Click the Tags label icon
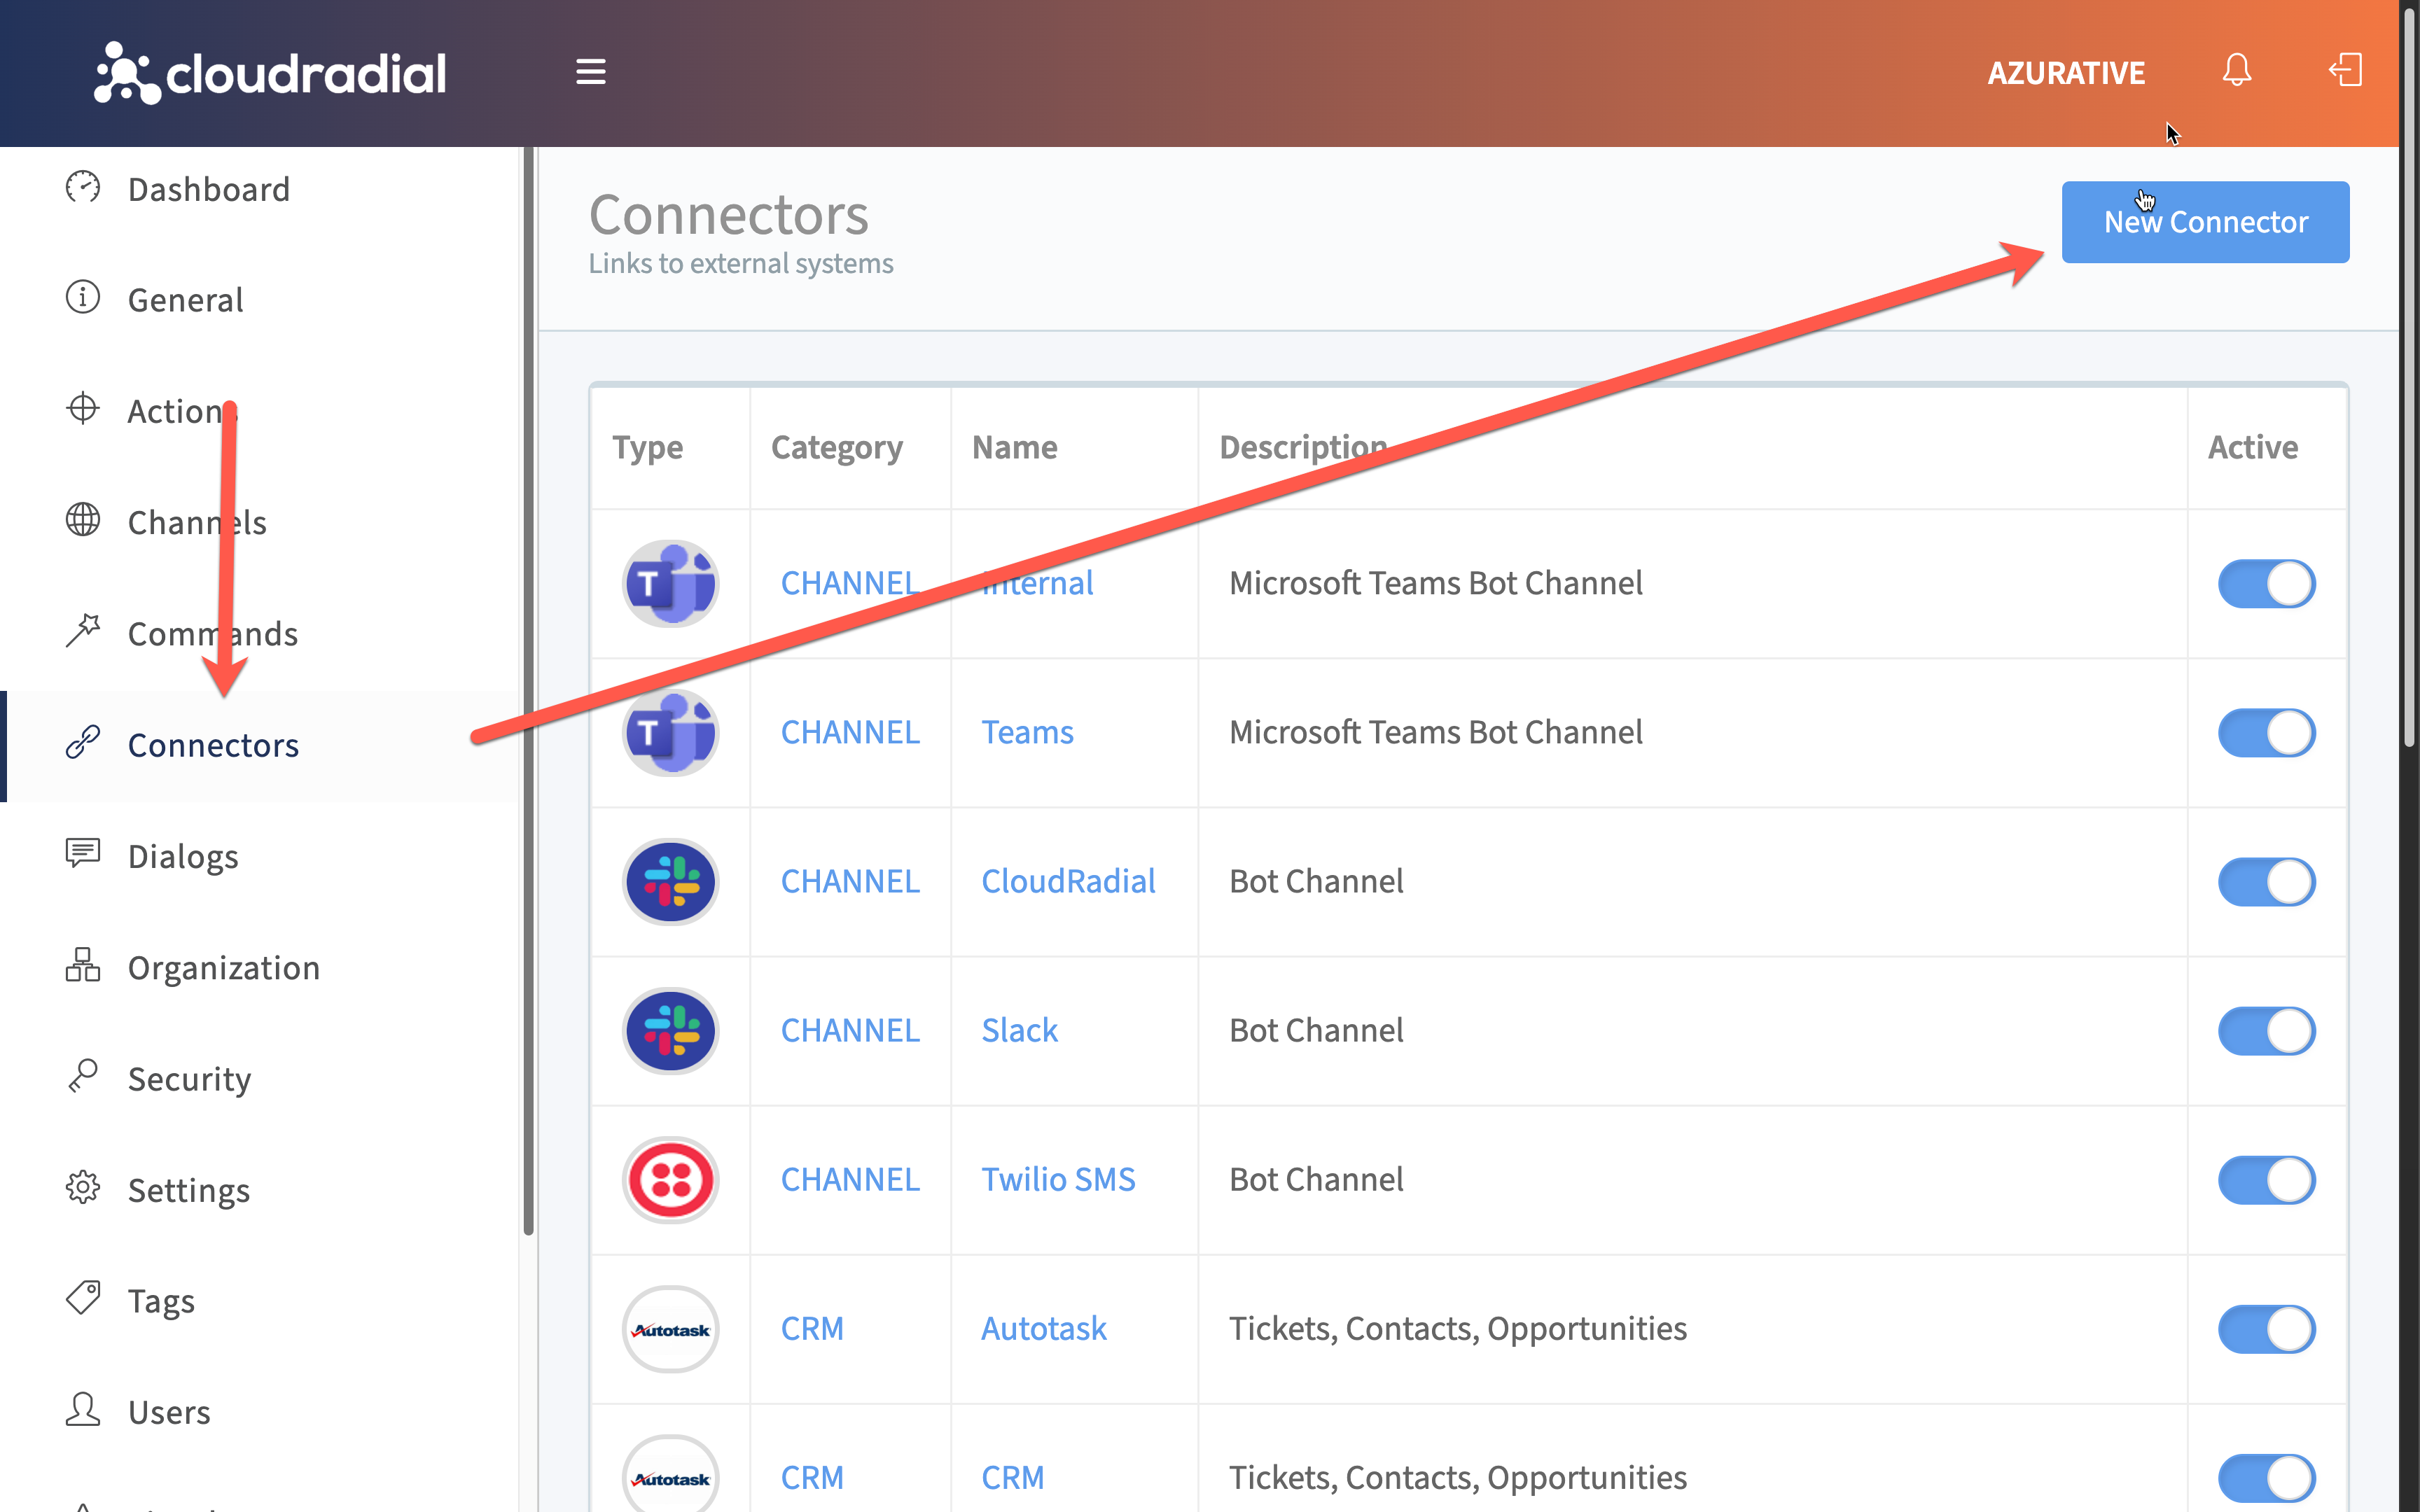This screenshot has height=1512, width=2420. (83, 1299)
